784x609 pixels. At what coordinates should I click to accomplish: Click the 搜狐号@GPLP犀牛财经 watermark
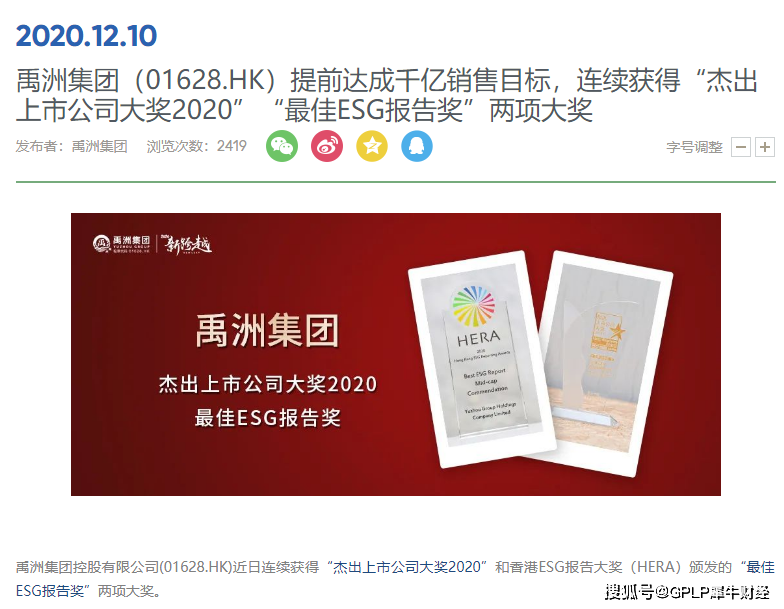tap(688, 592)
